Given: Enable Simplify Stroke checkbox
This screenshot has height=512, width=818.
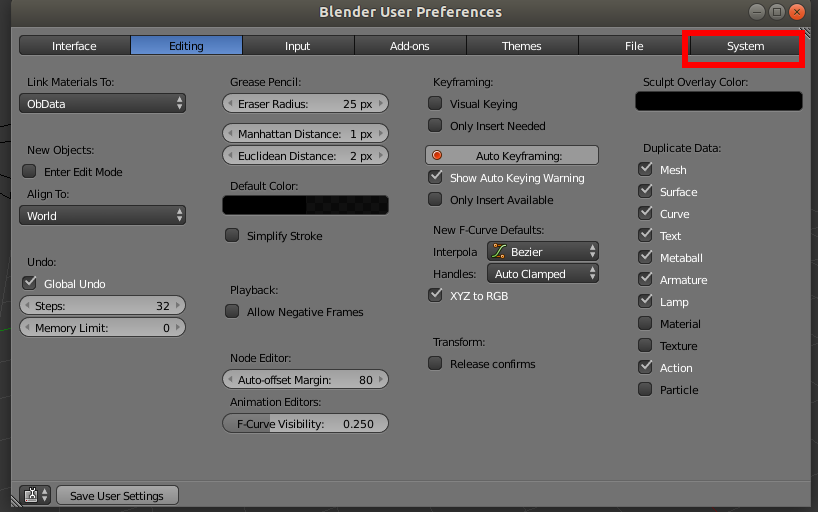Looking at the screenshot, I should click(232, 235).
